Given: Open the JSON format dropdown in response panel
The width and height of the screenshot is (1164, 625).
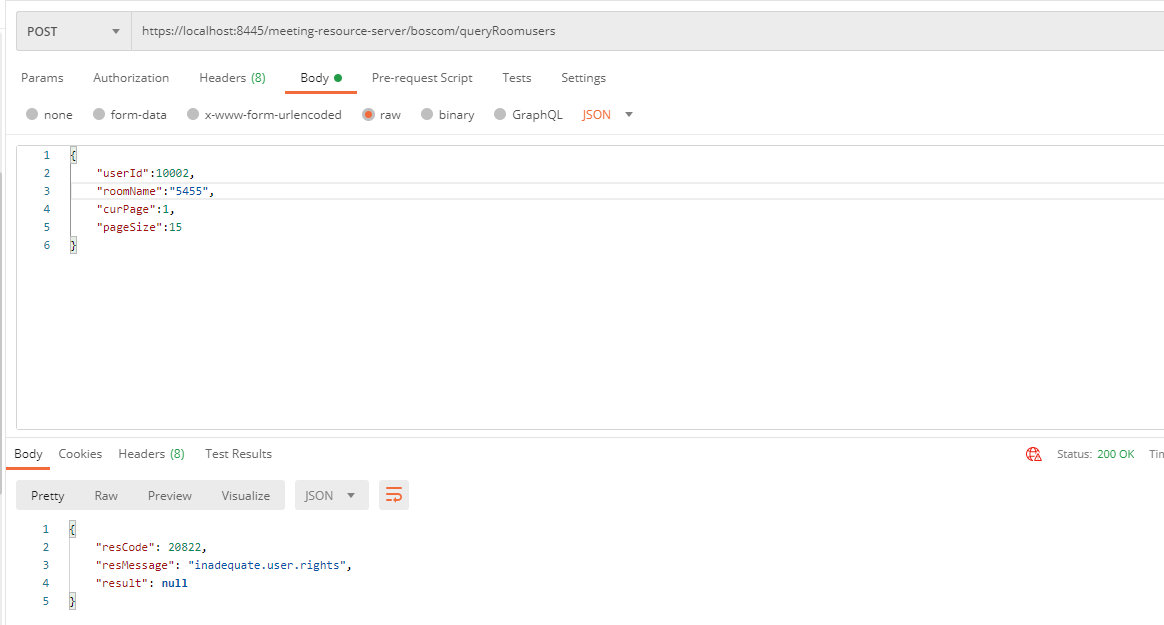Looking at the screenshot, I should (x=331, y=494).
